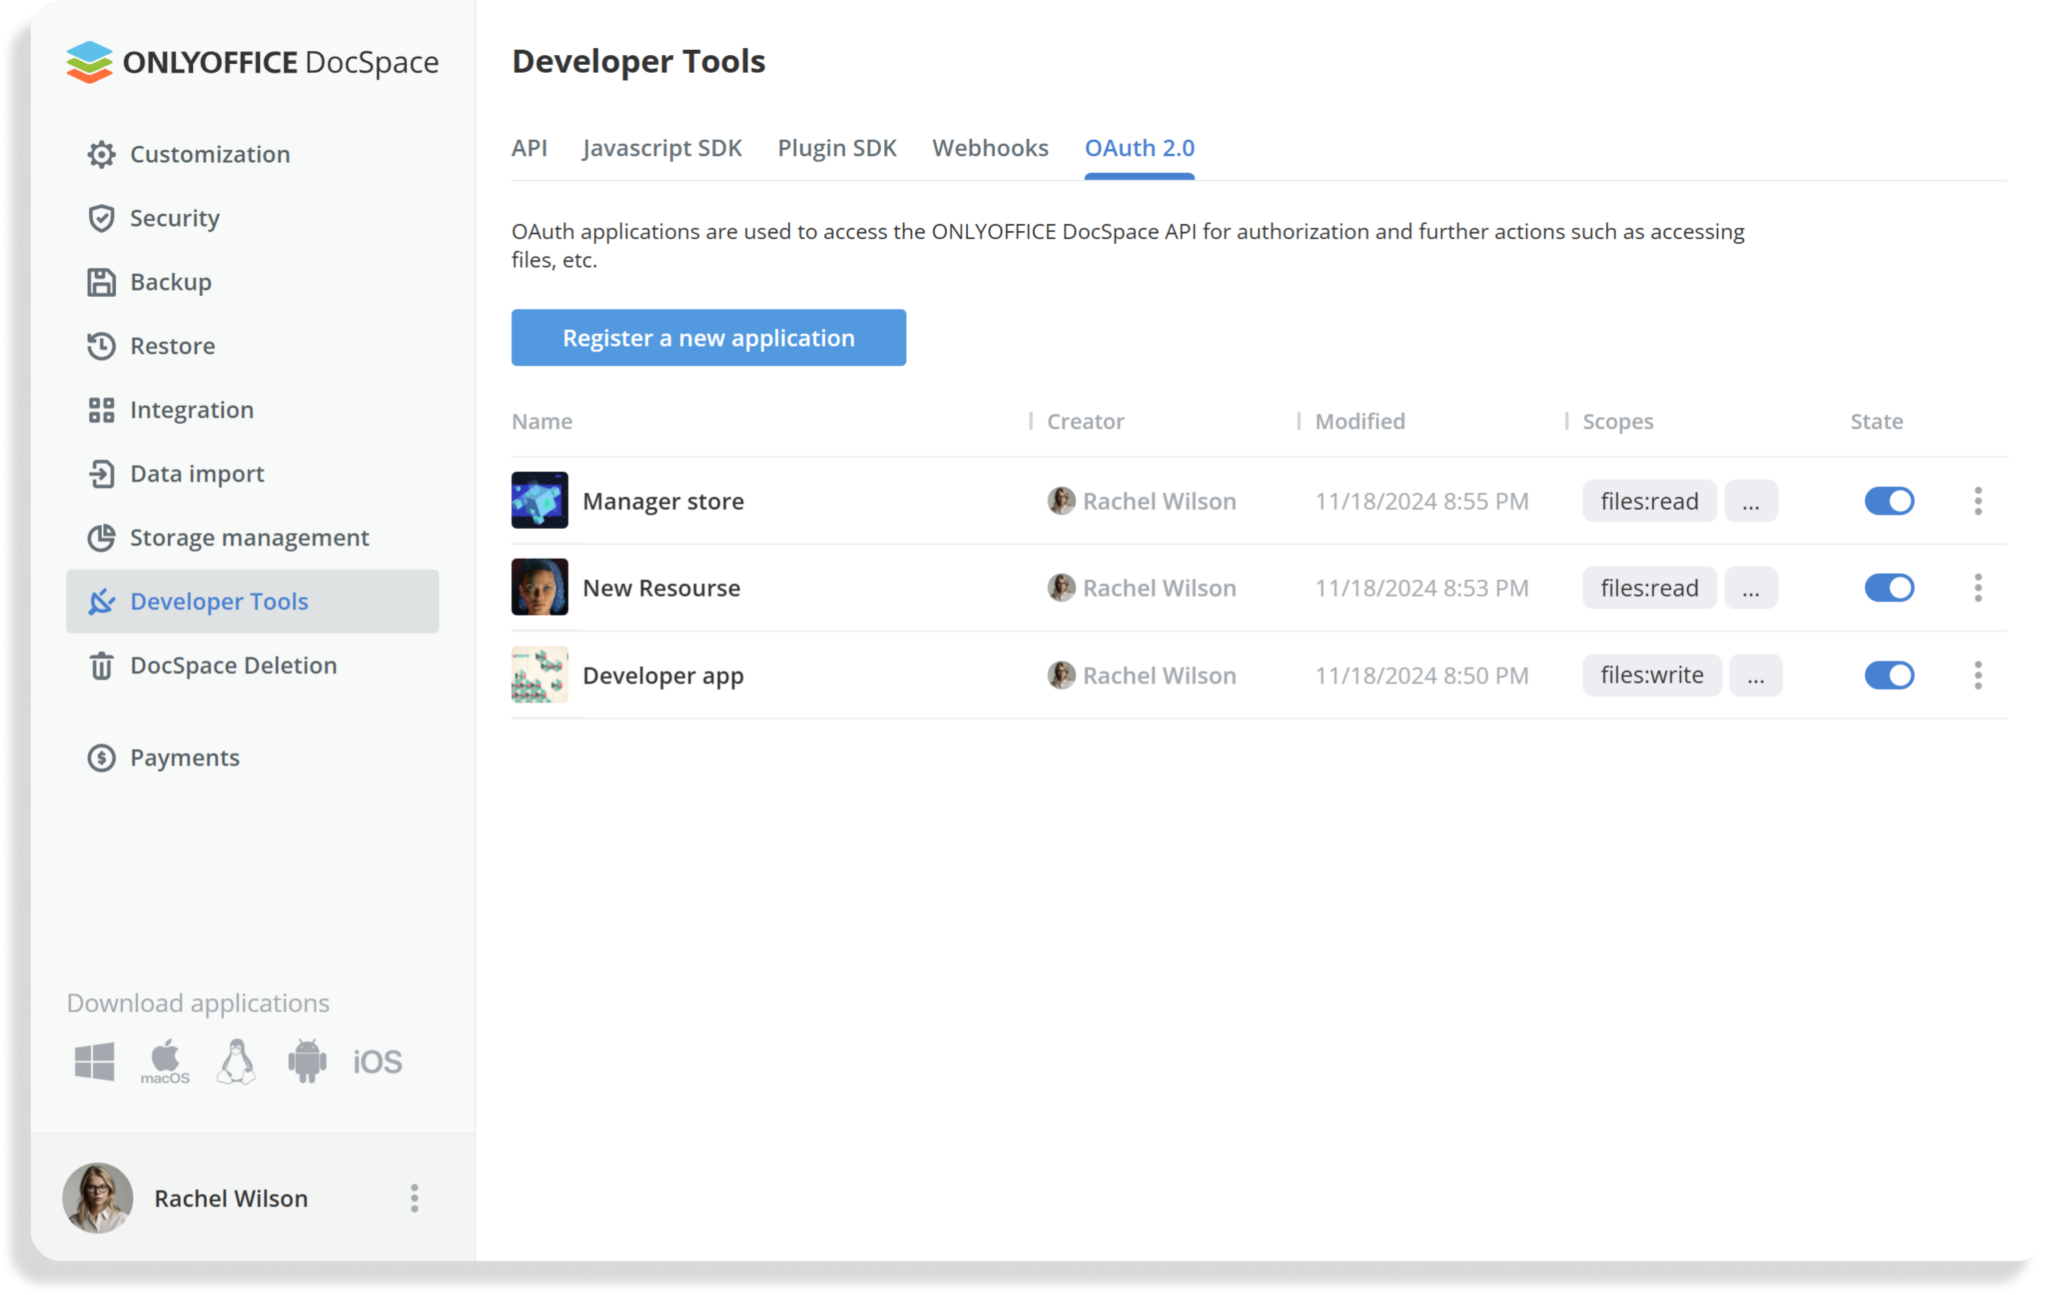This screenshot has width=2048, height=1295.
Task: Disable the Manager store application toggle
Action: 1889,501
